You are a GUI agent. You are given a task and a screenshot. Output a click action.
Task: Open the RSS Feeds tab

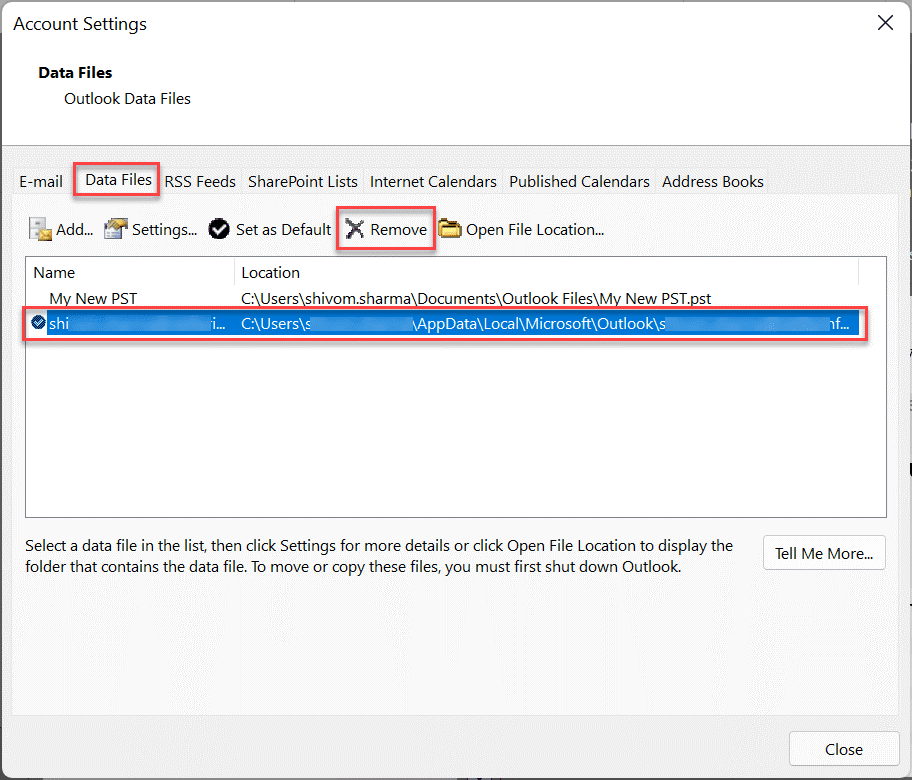(200, 181)
